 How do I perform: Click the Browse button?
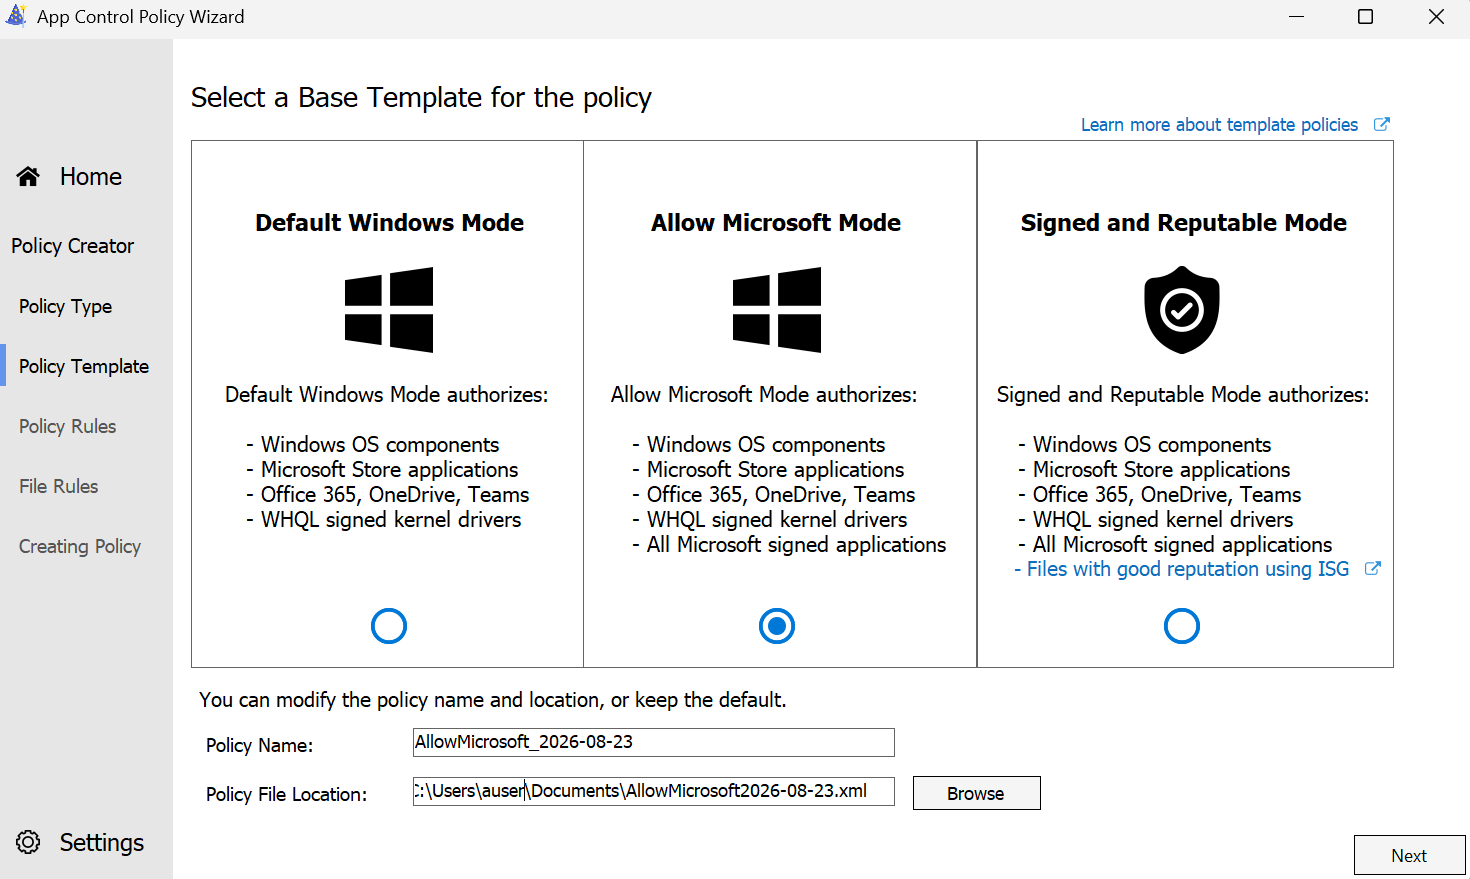pos(977,793)
